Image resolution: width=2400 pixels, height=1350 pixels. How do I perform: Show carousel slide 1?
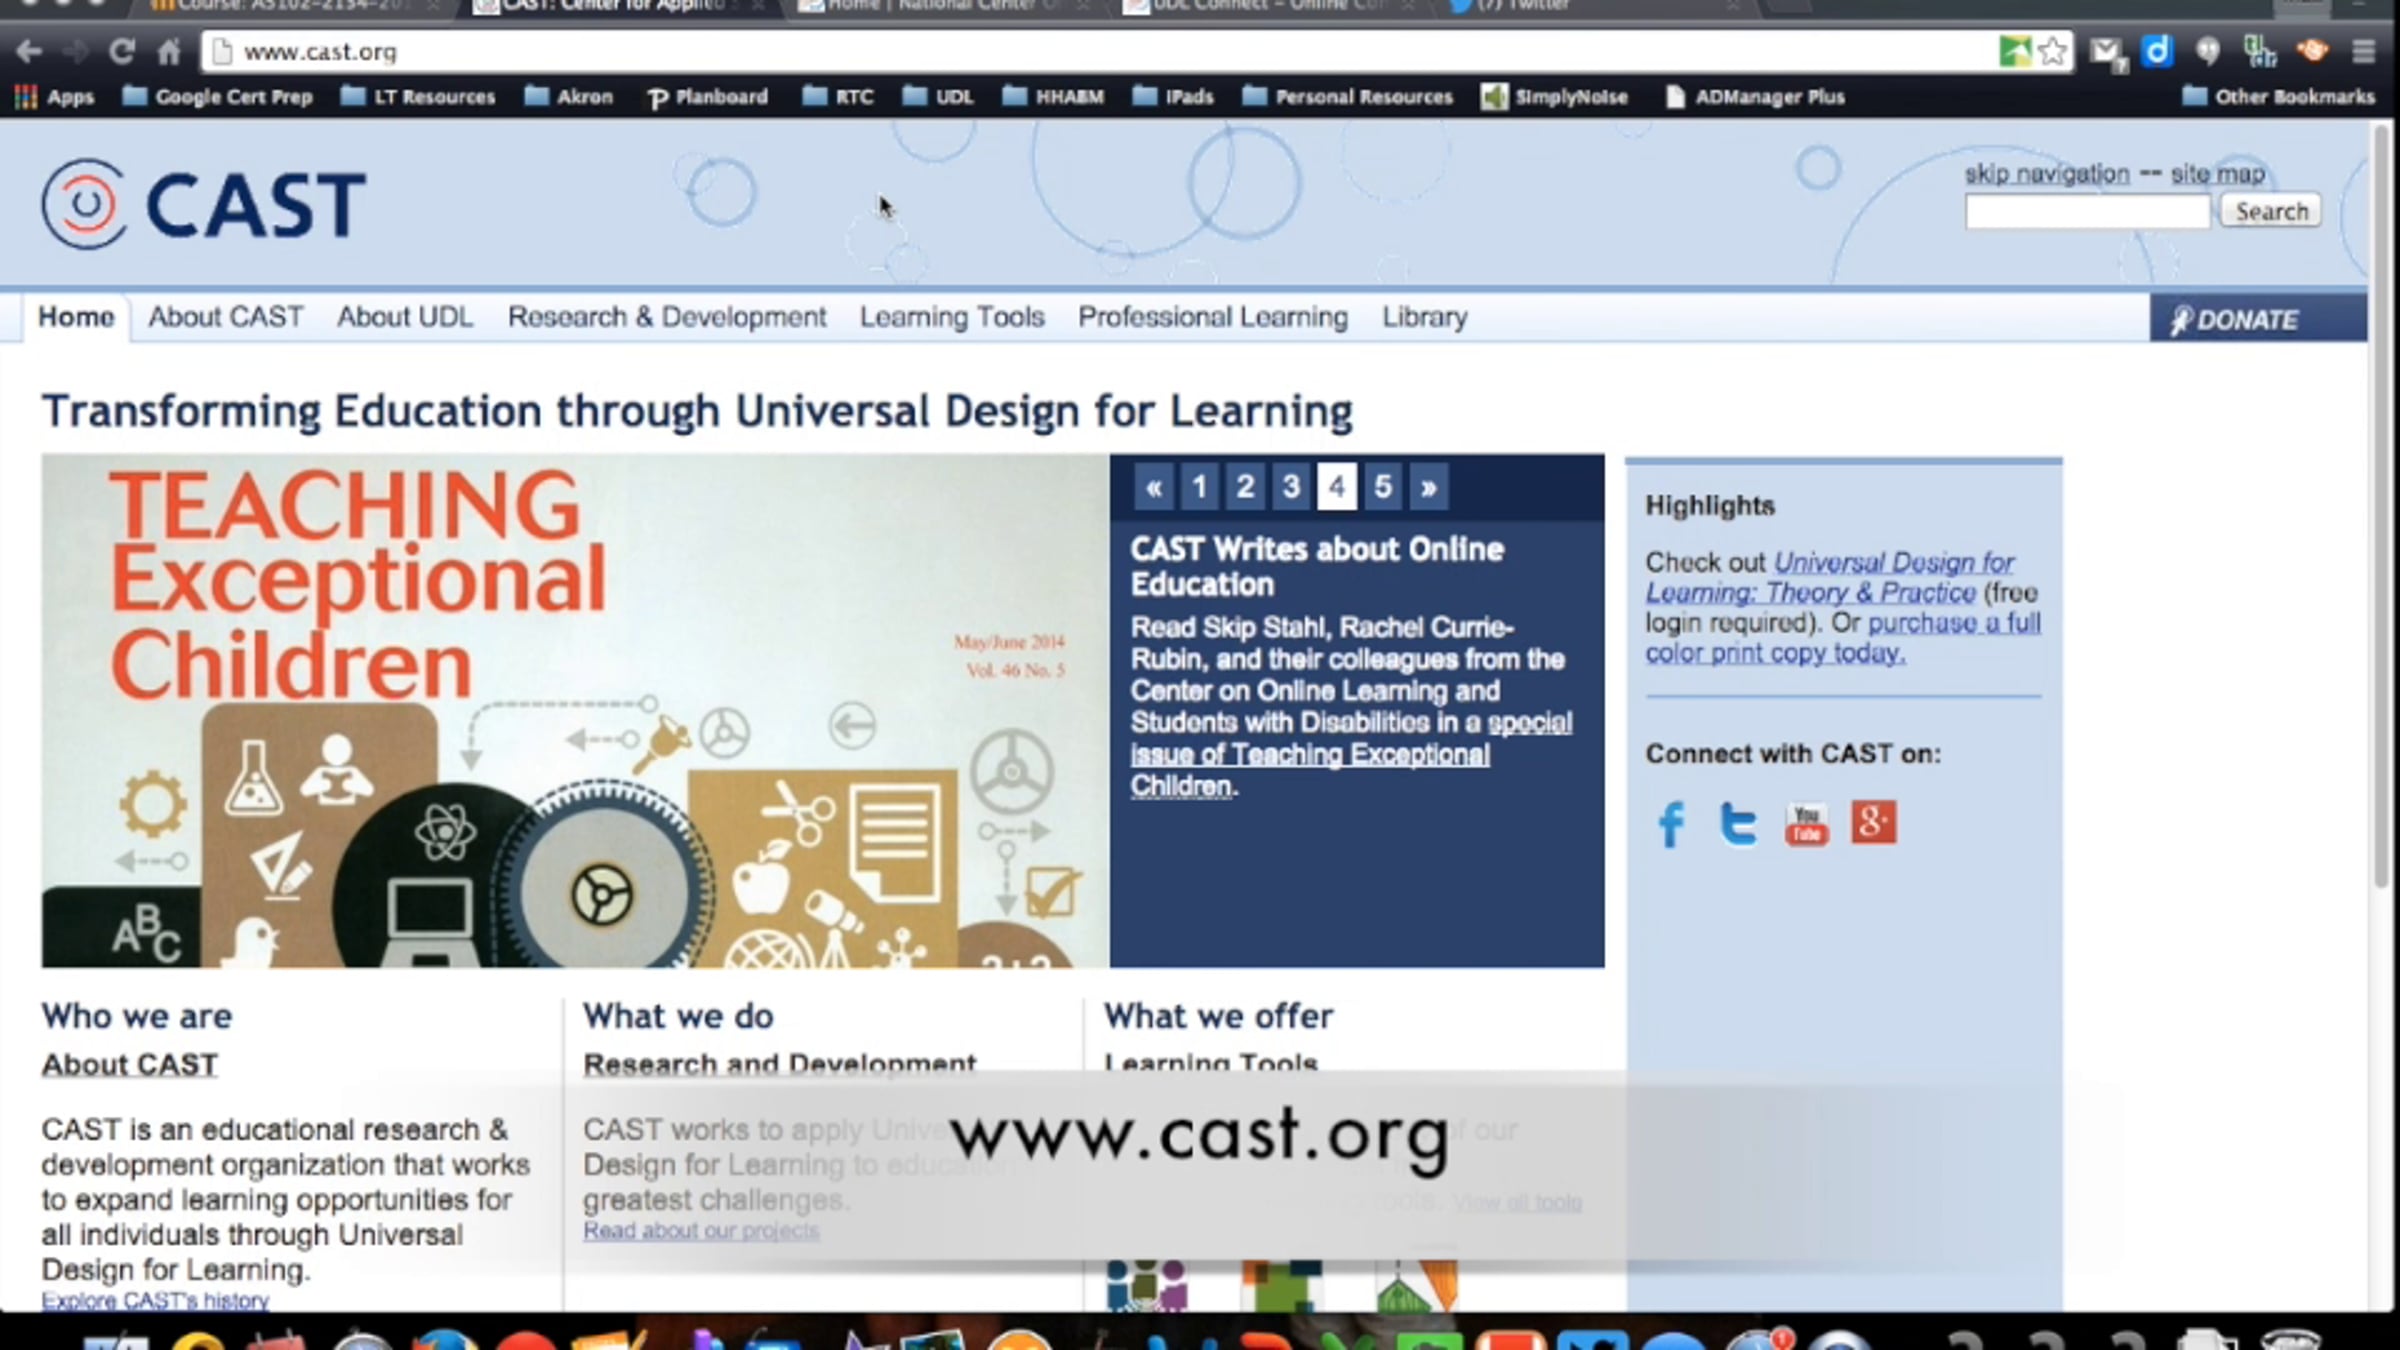(x=1199, y=487)
